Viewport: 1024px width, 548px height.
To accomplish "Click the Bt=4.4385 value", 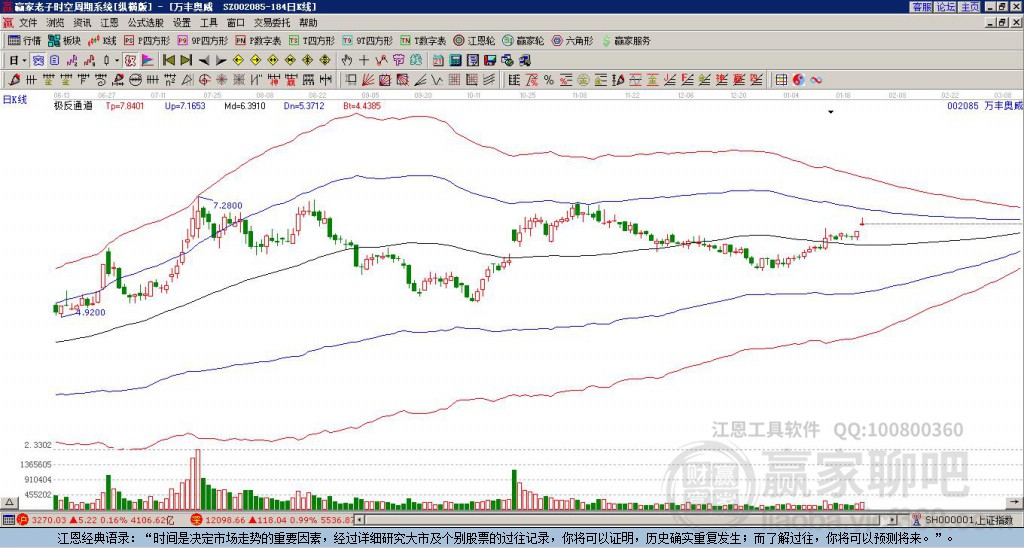I will pyautogui.click(x=362, y=105).
